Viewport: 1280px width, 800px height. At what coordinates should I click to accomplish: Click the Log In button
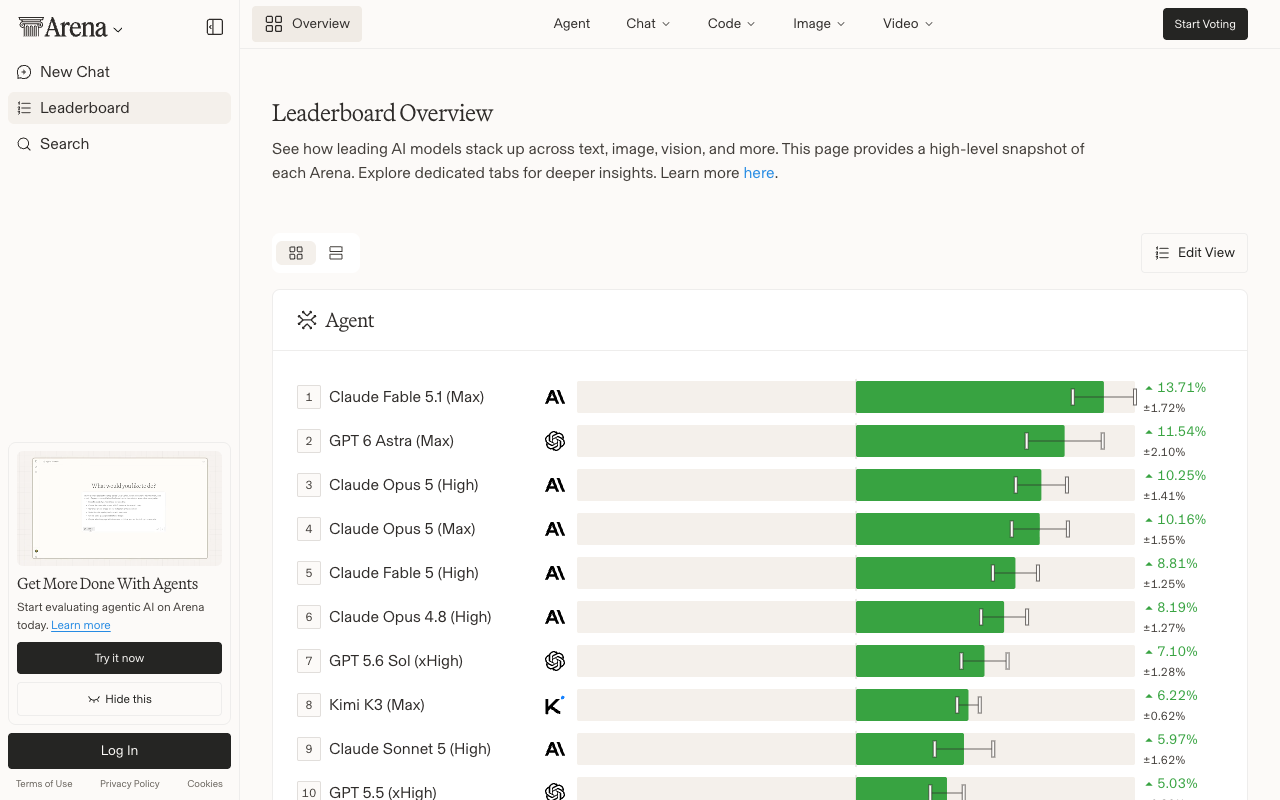119,751
